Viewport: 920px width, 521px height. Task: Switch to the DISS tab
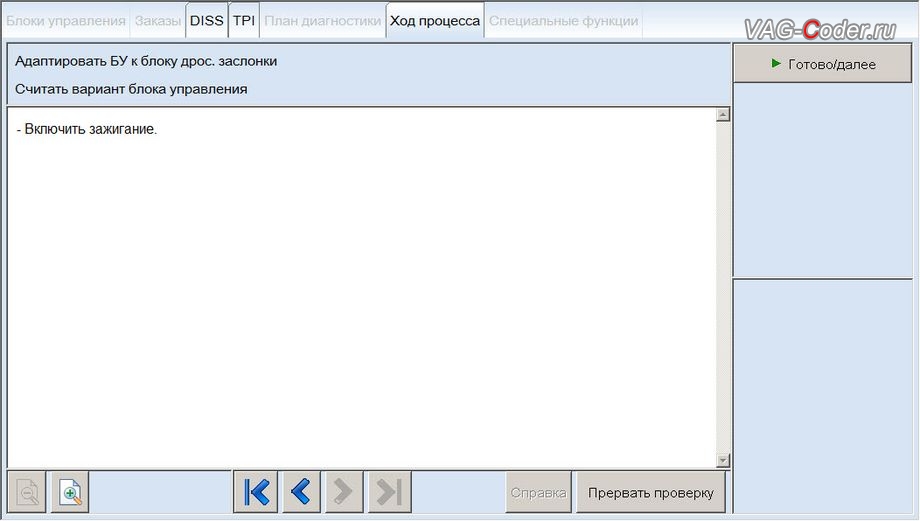click(207, 21)
